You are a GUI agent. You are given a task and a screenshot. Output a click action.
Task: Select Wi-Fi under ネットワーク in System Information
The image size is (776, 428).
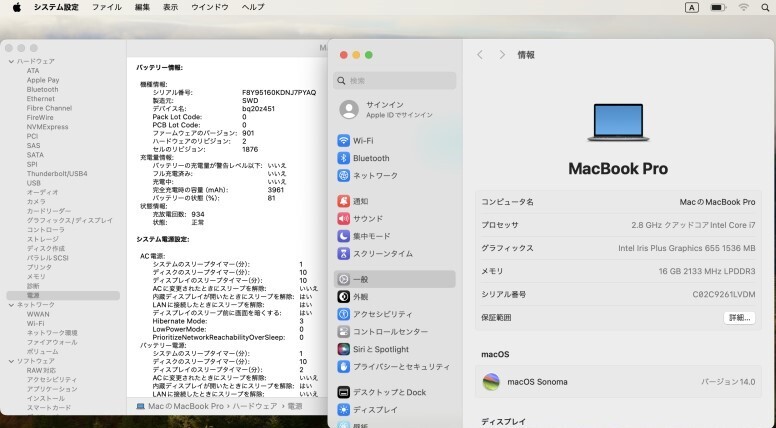click(x=35, y=324)
